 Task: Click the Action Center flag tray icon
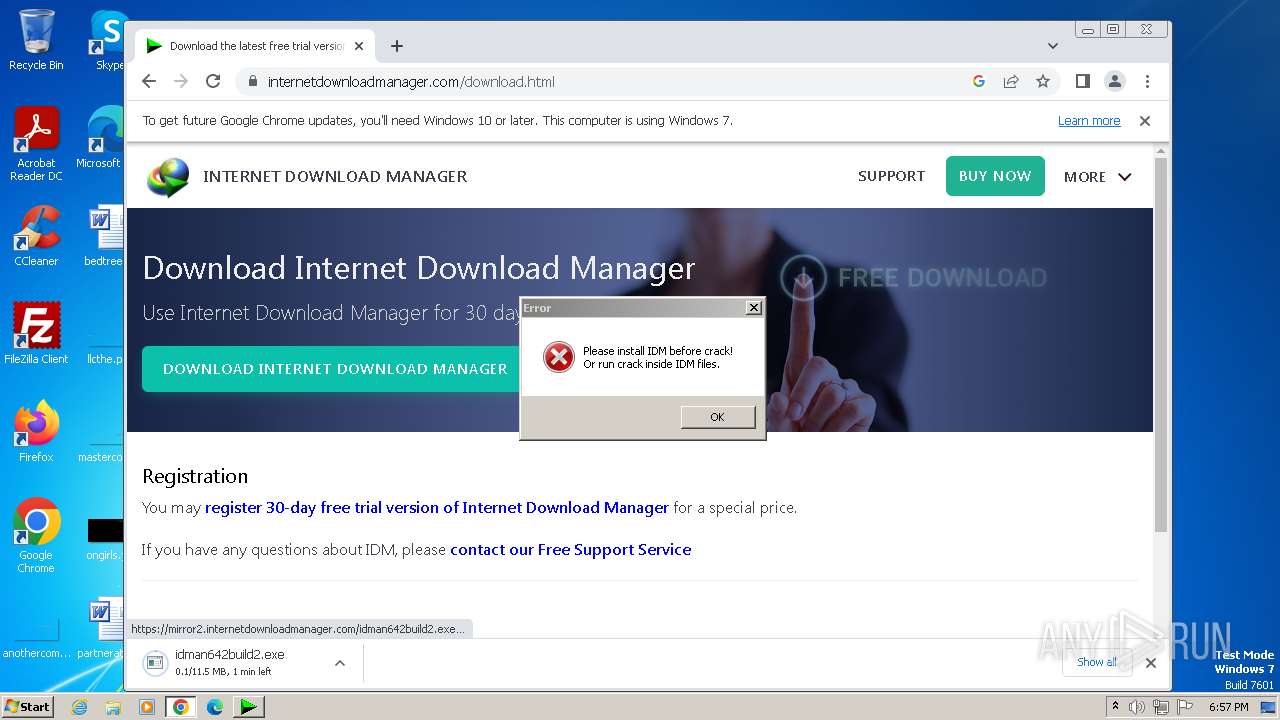1185,707
